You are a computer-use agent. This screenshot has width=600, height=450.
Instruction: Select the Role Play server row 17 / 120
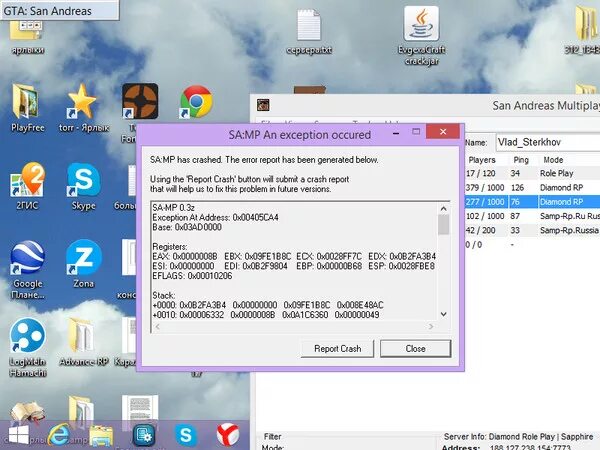tap(533, 173)
